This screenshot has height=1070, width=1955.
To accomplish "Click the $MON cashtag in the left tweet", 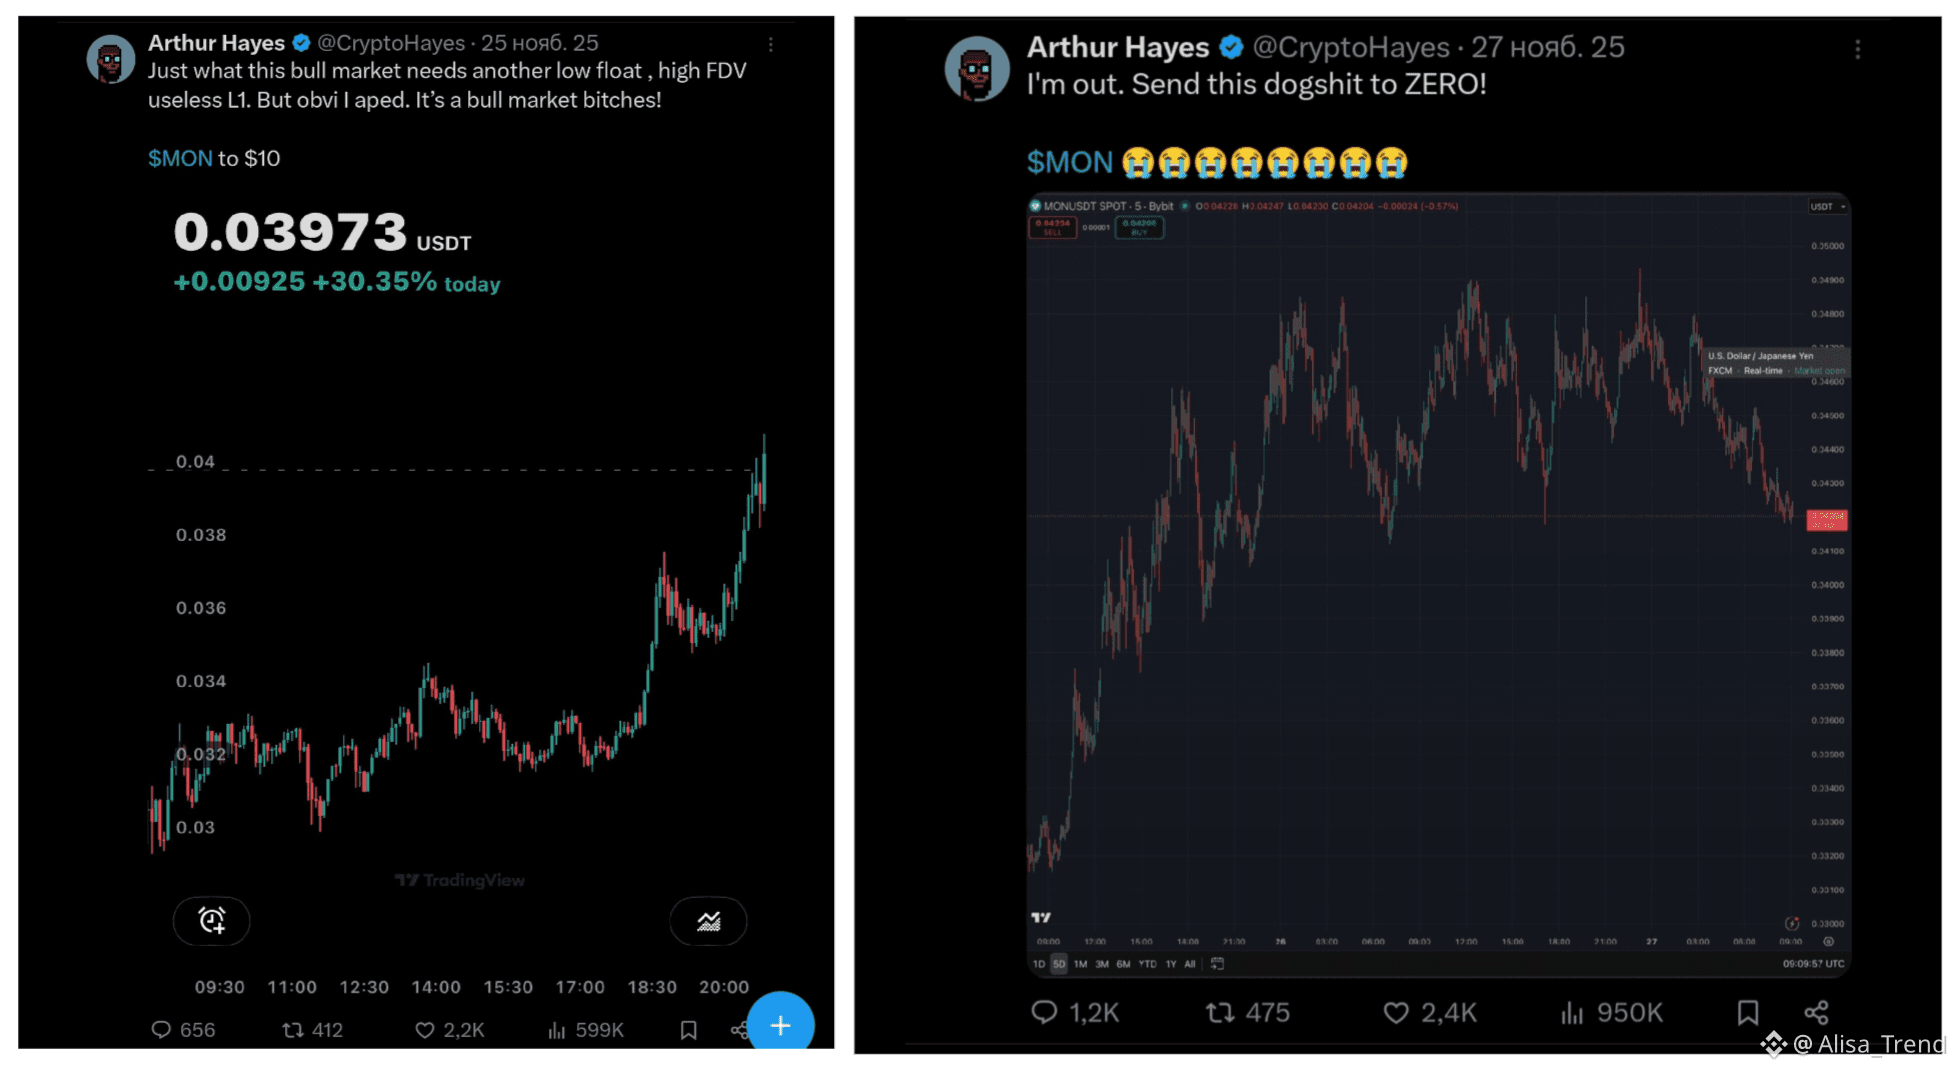I will click(x=180, y=158).
